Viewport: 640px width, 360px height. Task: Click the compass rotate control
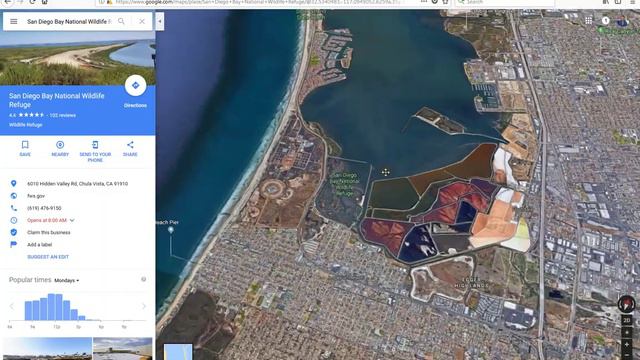pos(626,304)
